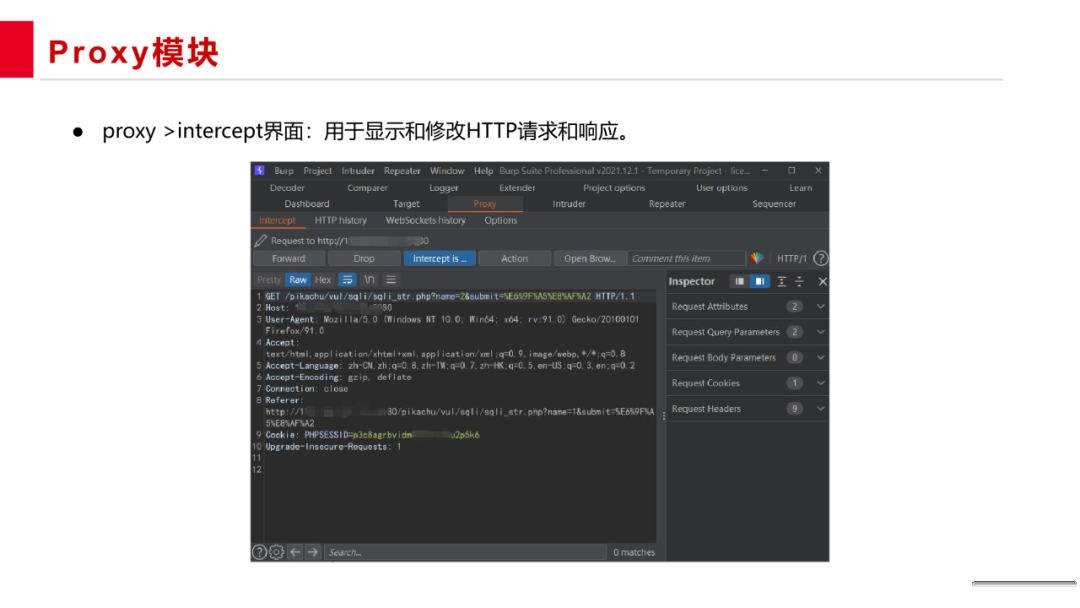1080x608 pixels.
Task: Click the pencil edit target icon
Action: [260, 240]
